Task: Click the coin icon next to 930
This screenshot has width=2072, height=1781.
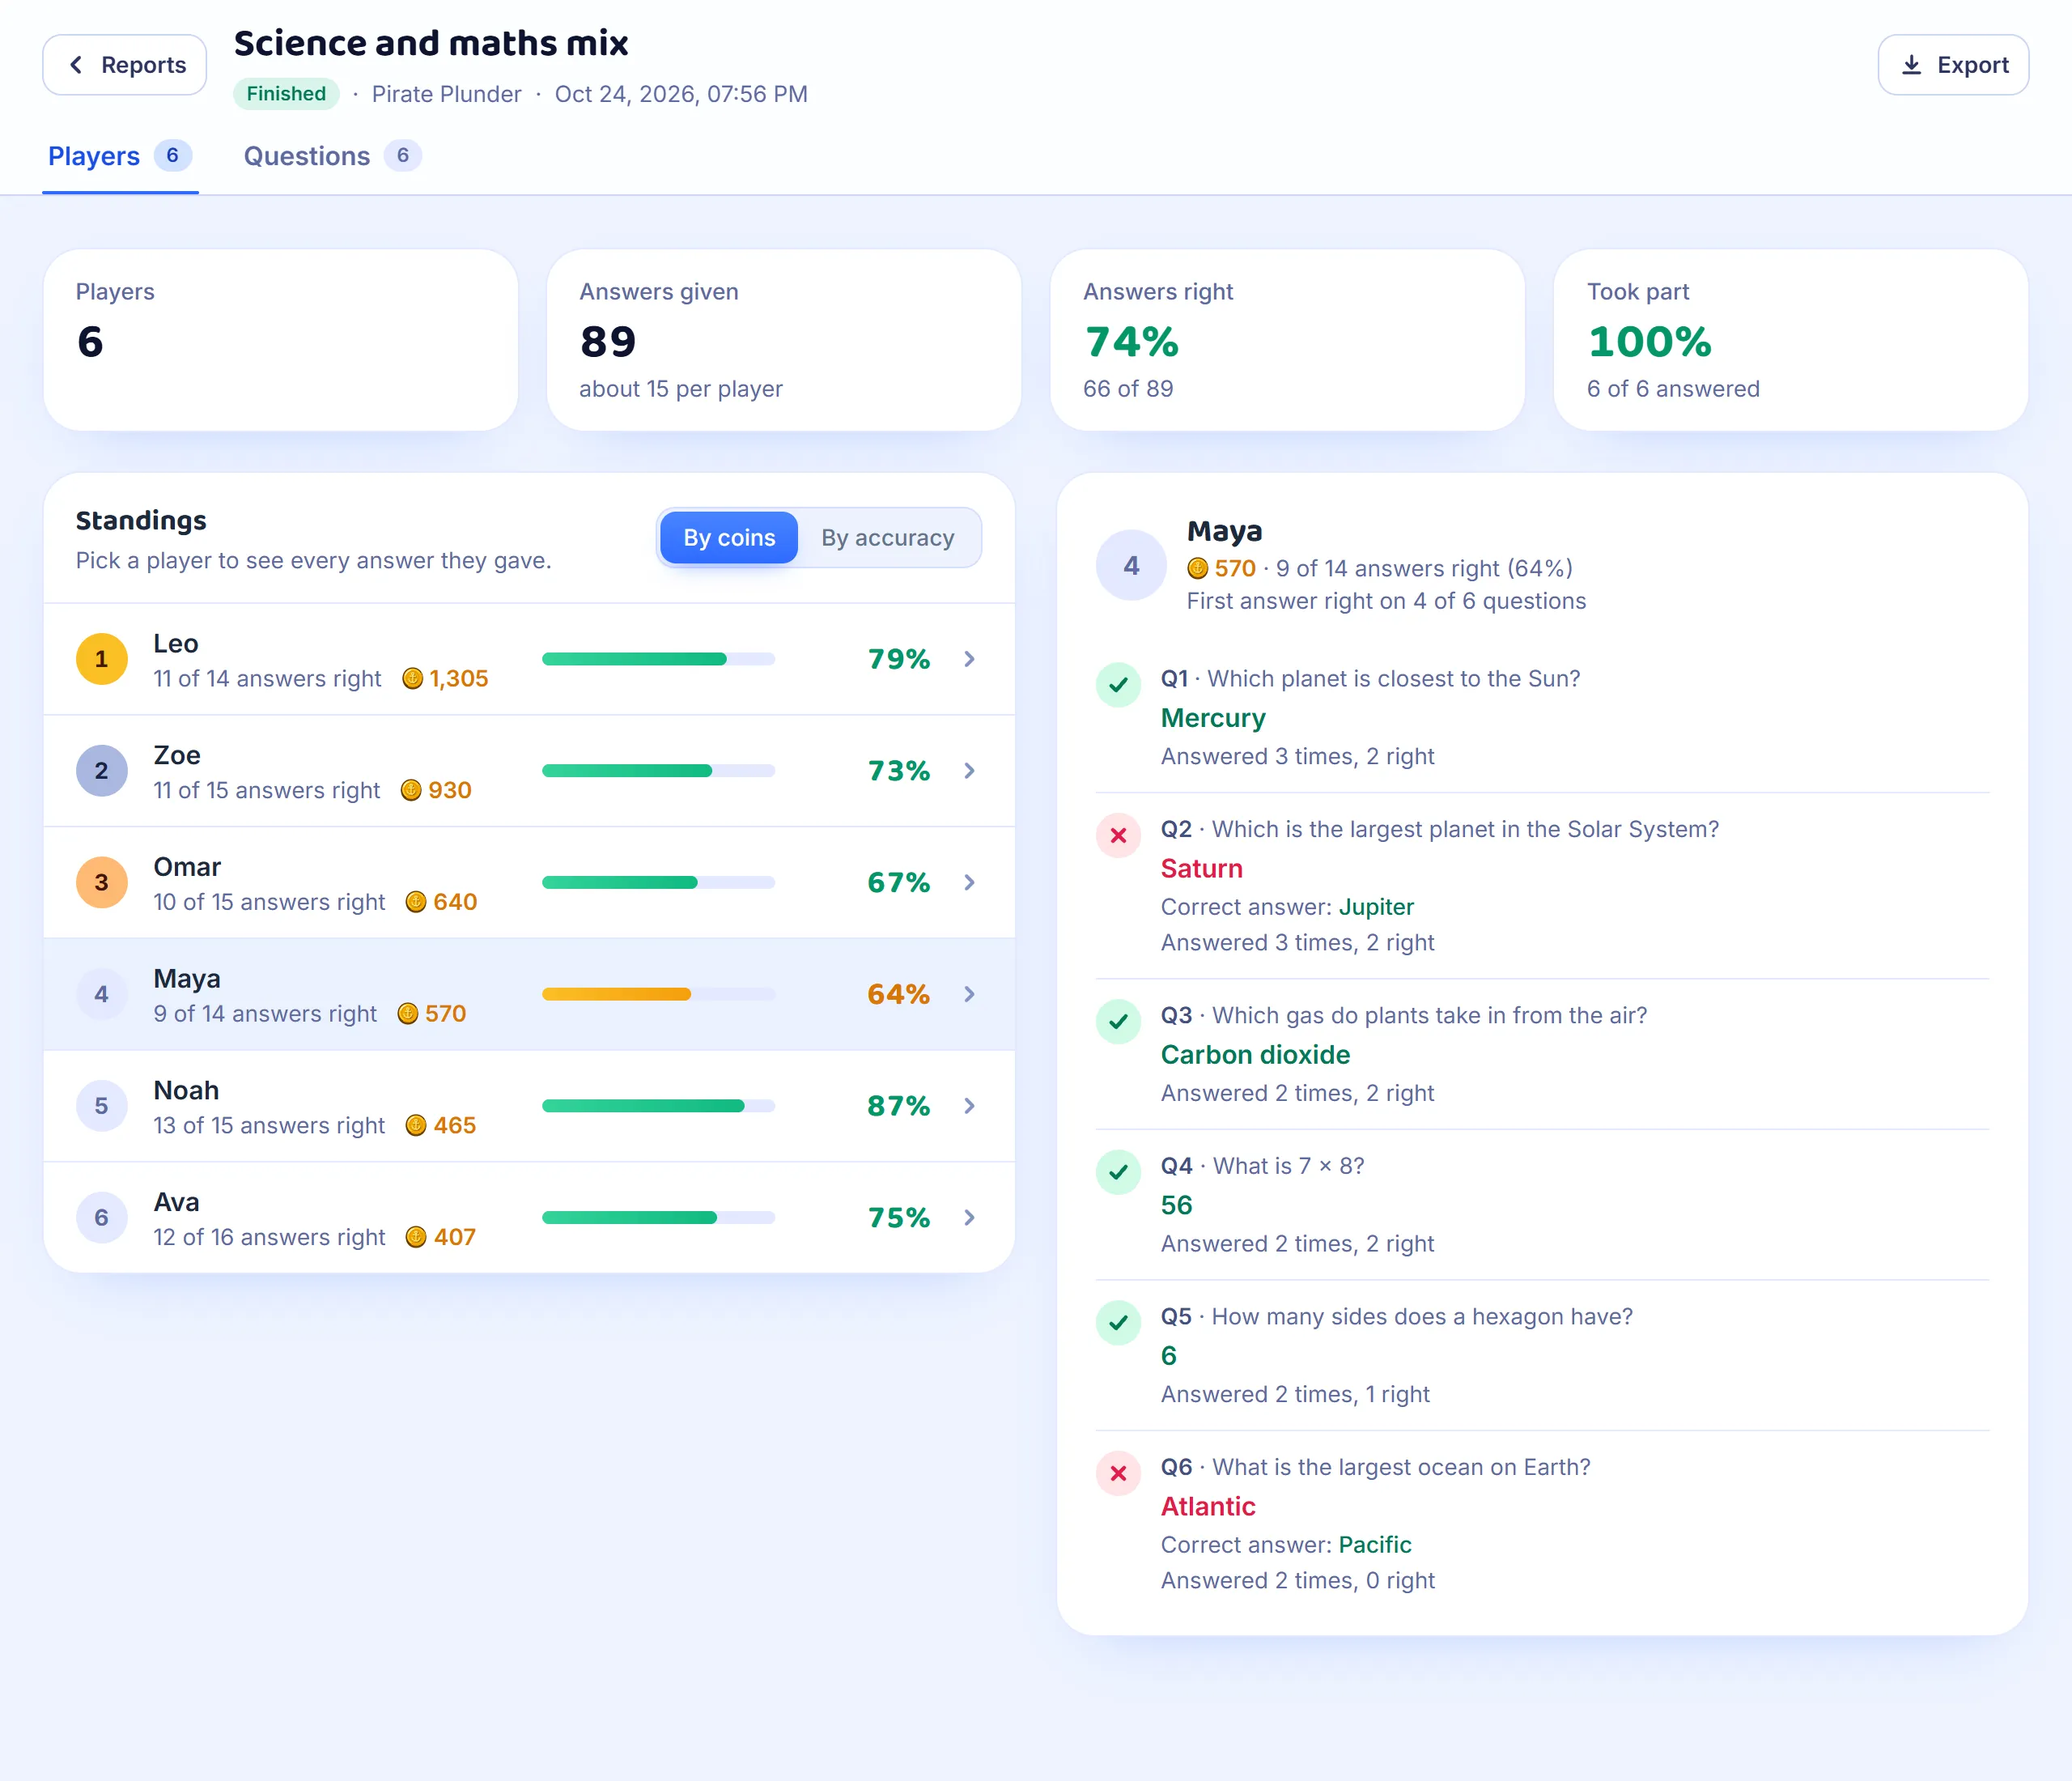Action: (x=411, y=791)
